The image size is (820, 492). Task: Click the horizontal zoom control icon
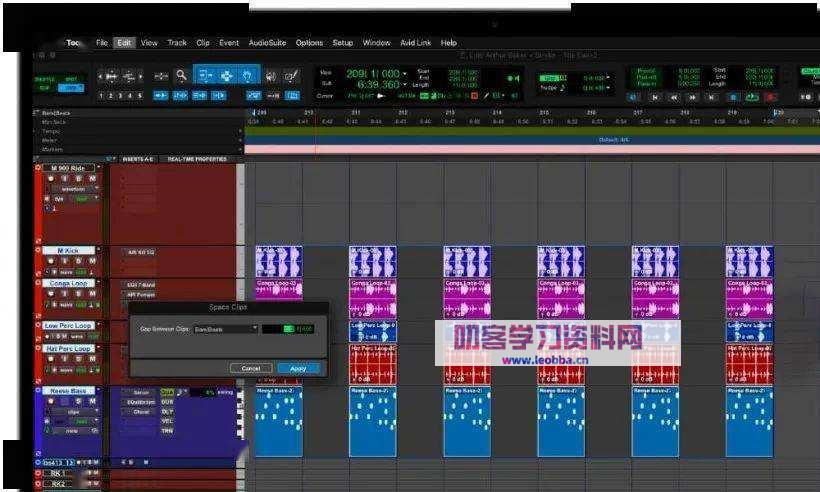pos(111,76)
